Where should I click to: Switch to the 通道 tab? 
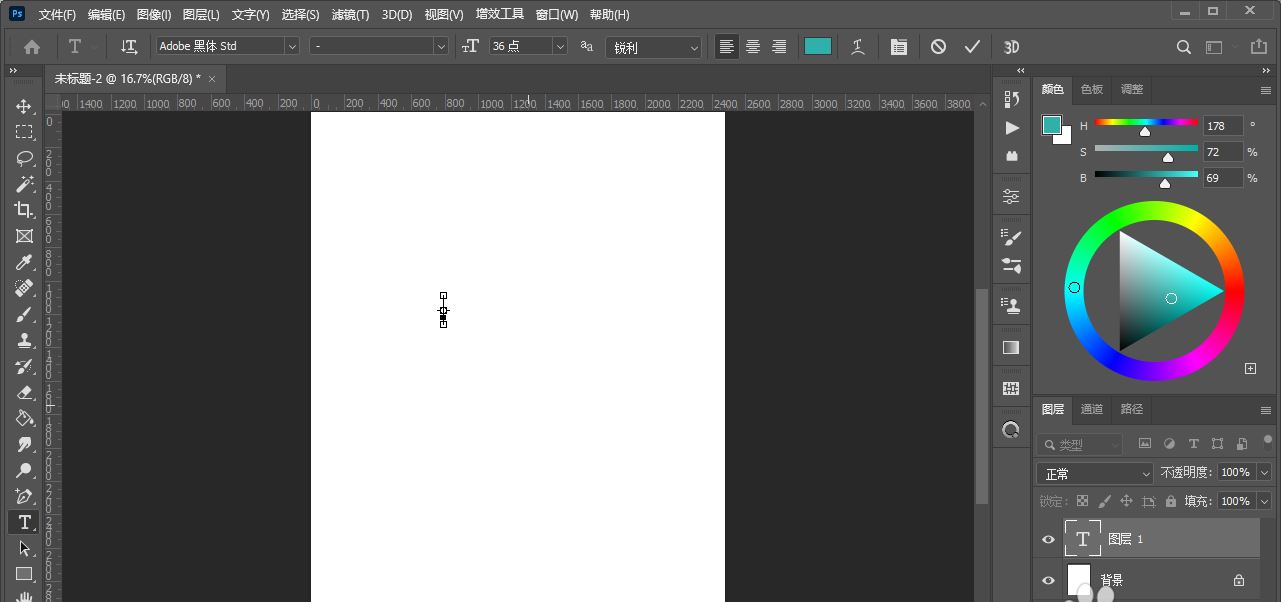point(1091,409)
